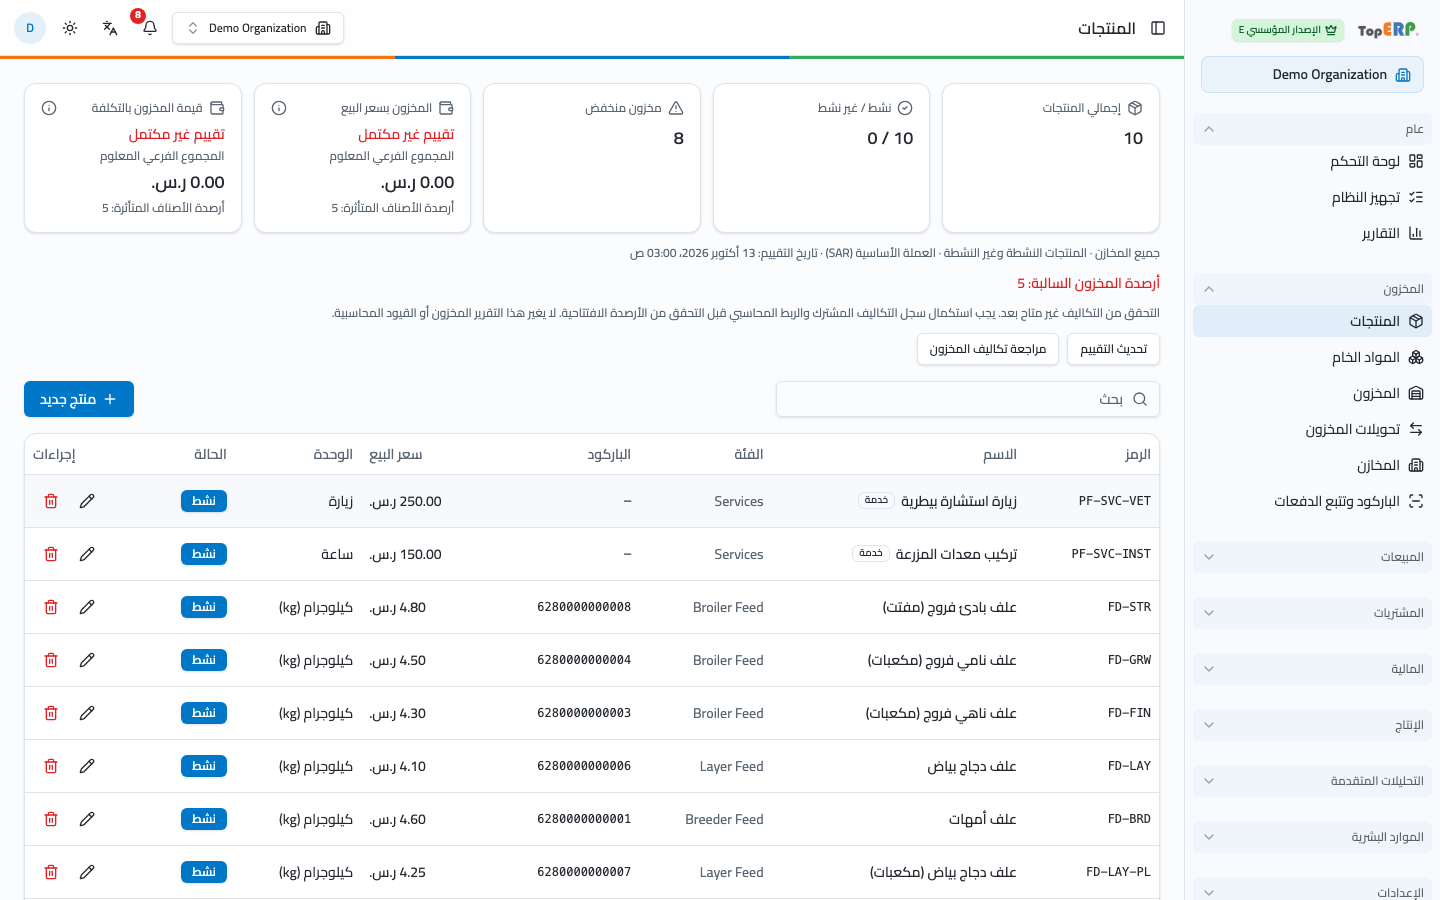Open تحويلات المخزون in the sidebar
This screenshot has width=1440, height=900.
pyautogui.click(x=1312, y=429)
